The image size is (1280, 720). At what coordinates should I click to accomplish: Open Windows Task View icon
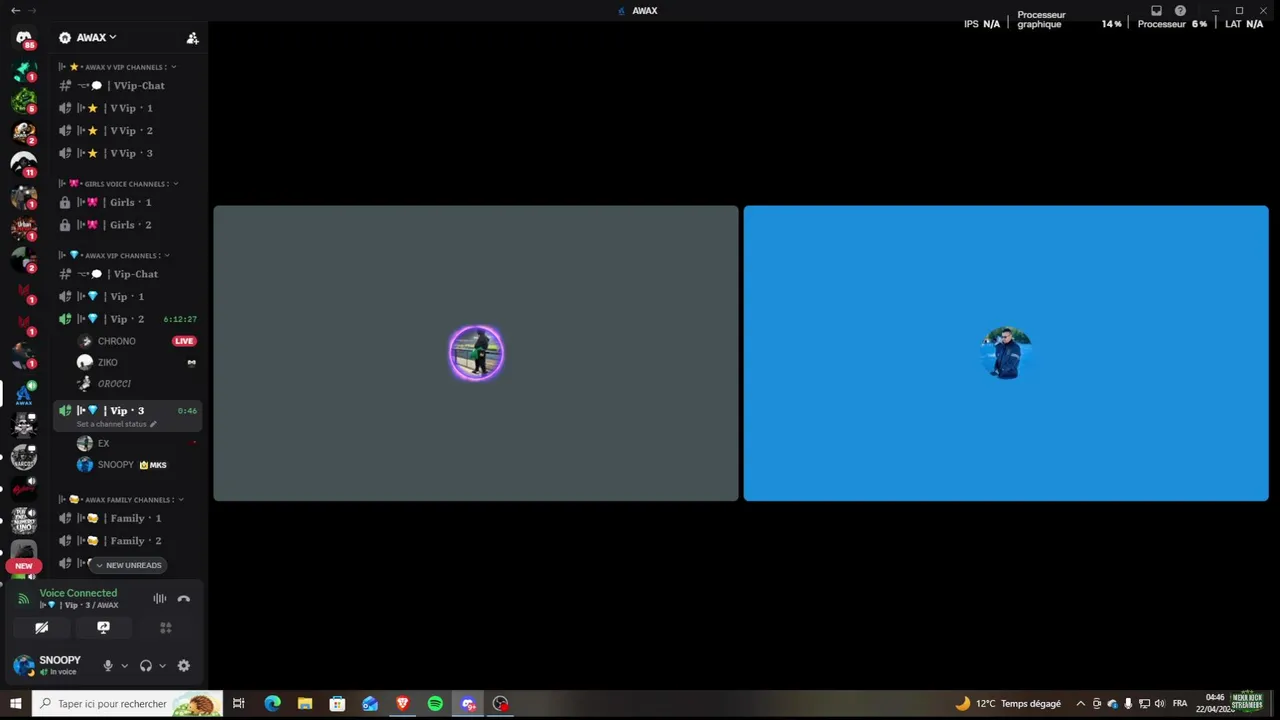pos(239,704)
